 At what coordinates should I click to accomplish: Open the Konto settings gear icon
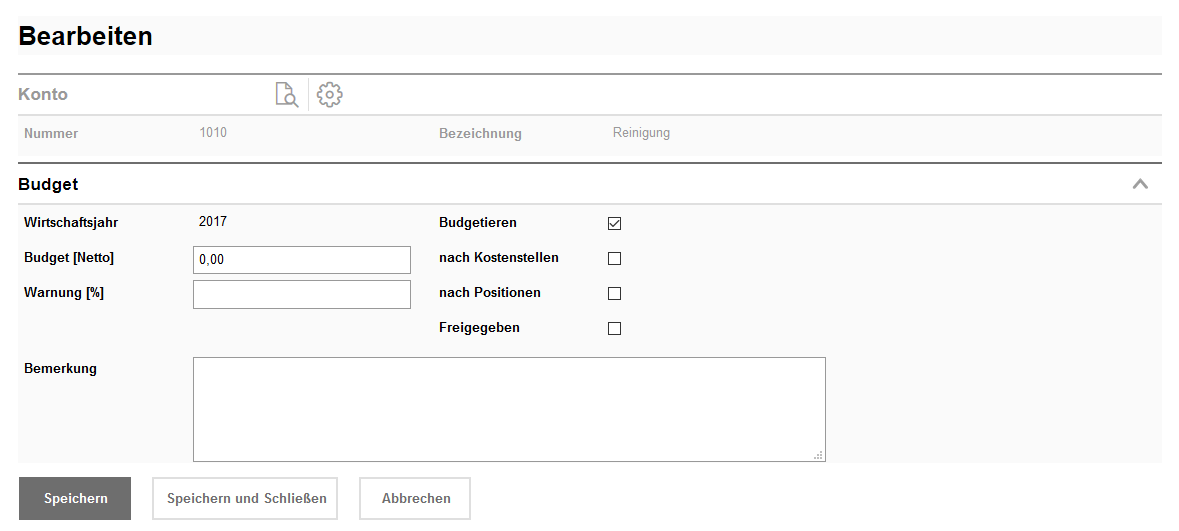point(330,95)
